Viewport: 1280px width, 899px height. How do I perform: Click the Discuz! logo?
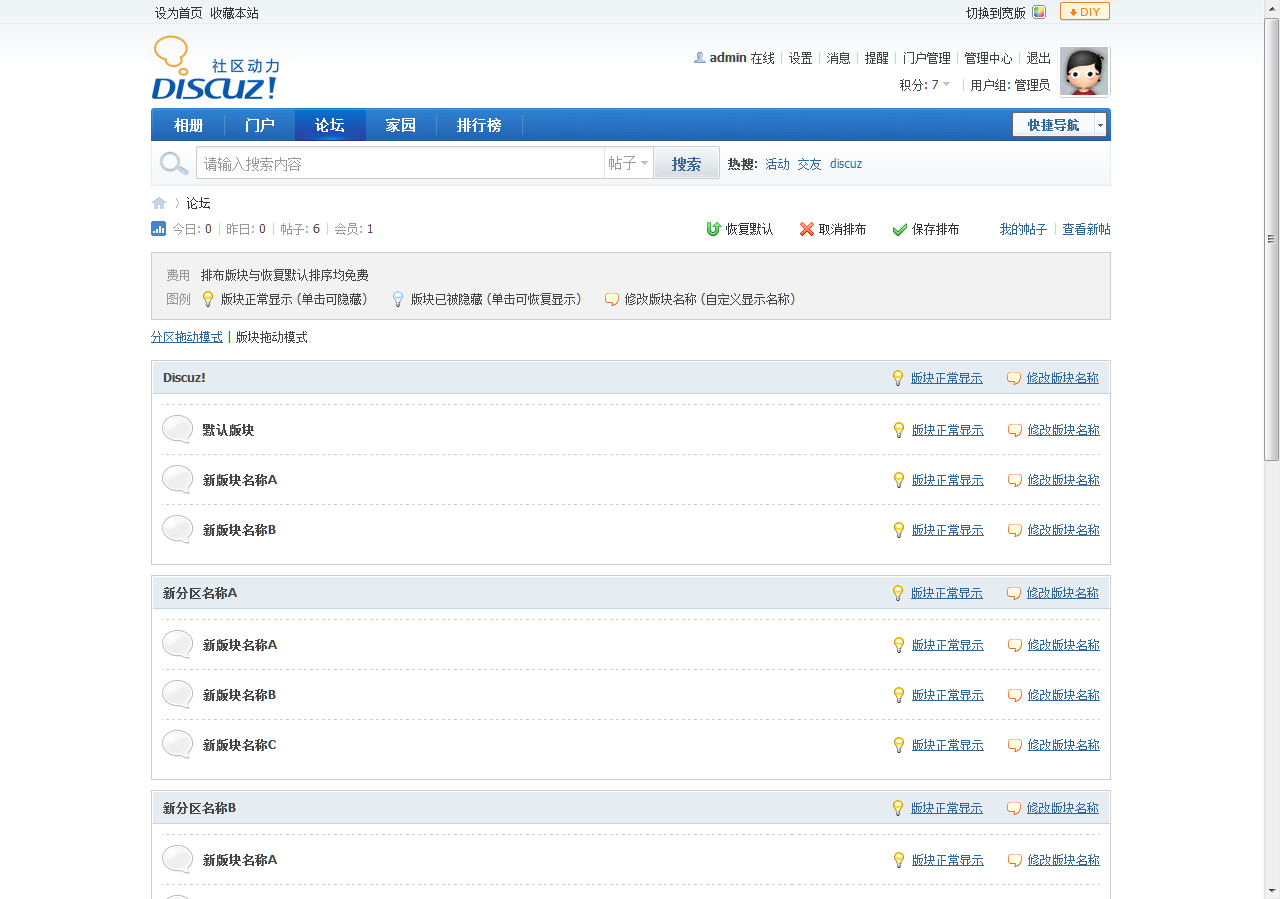(x=216, y=68)
